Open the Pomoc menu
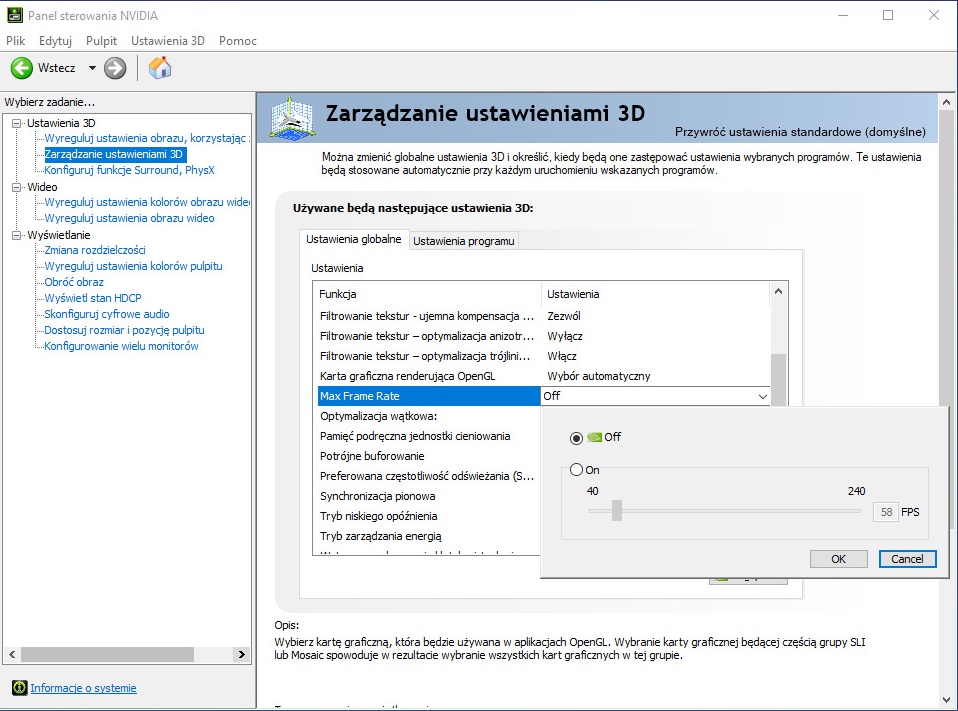 [238, 41]
